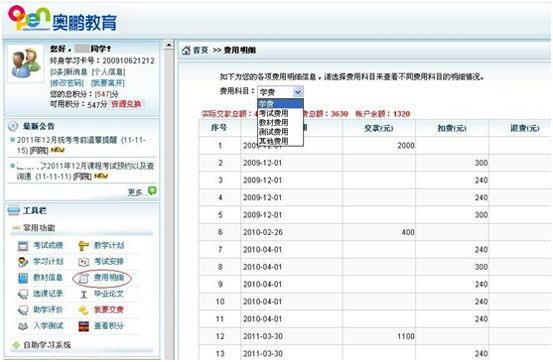Click the 我要交费 coins icon
This screenshot has height=362, width=553.
[83, 310]
